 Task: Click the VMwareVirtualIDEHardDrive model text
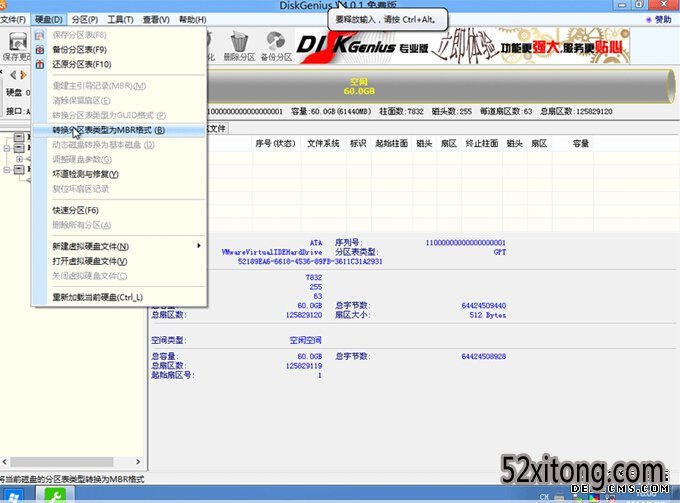[271, 252]
